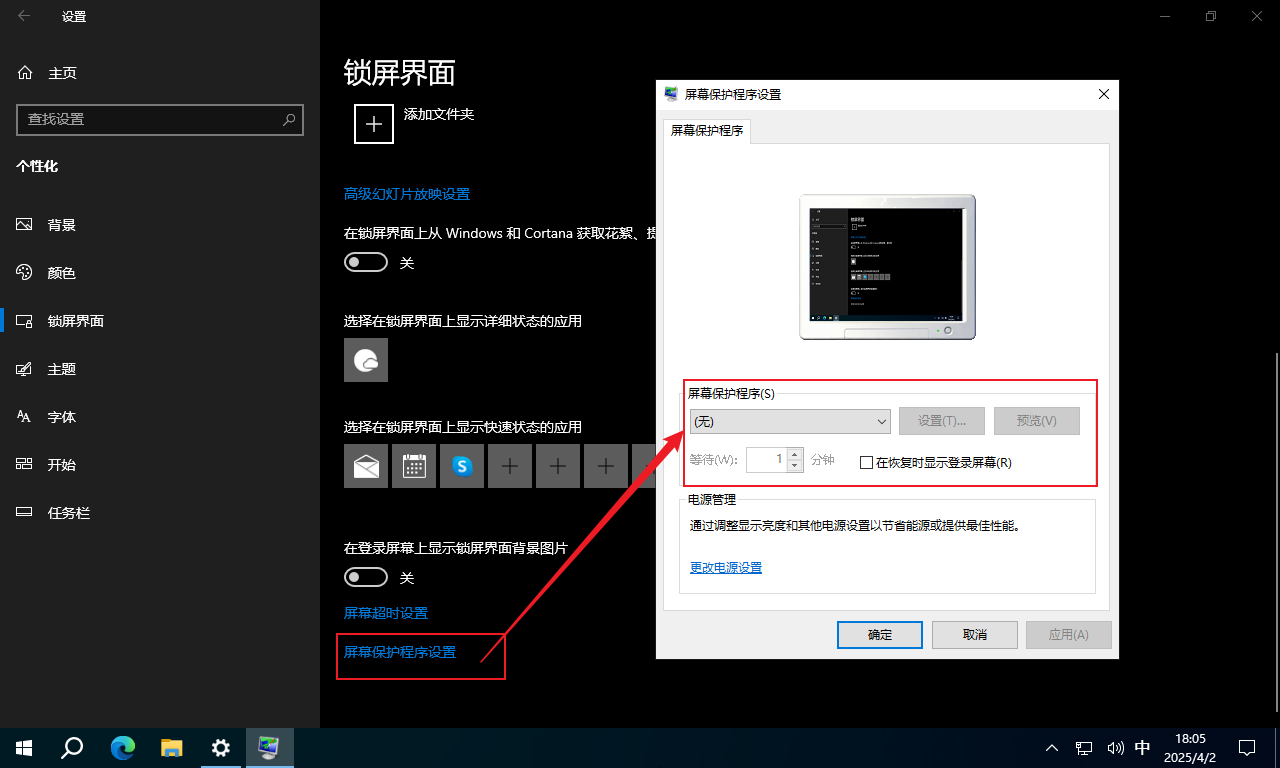This screenshot has height=768, width=1280.
Task: Click the search magnifier in settings search box
Action: (x=289, y=119)
